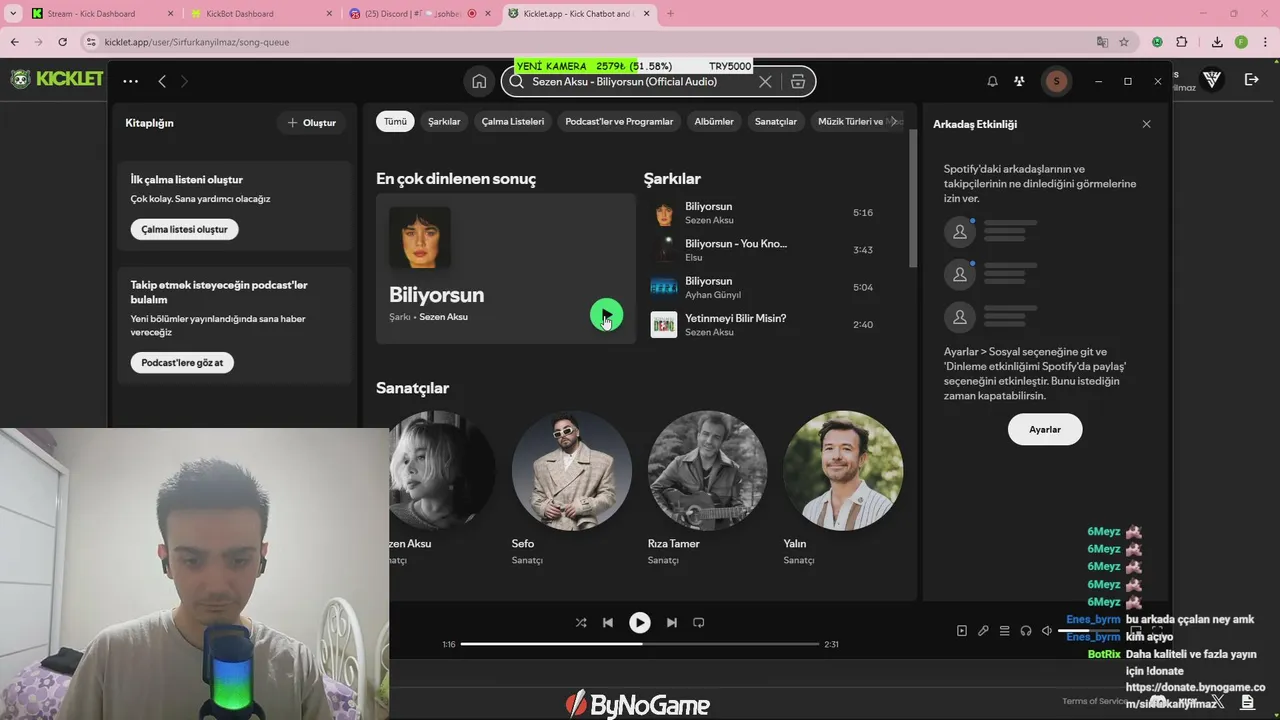This screenshot has height=720, width=1280.
Task: Click the search results vertical scrollbar
Action: [913, 200]
